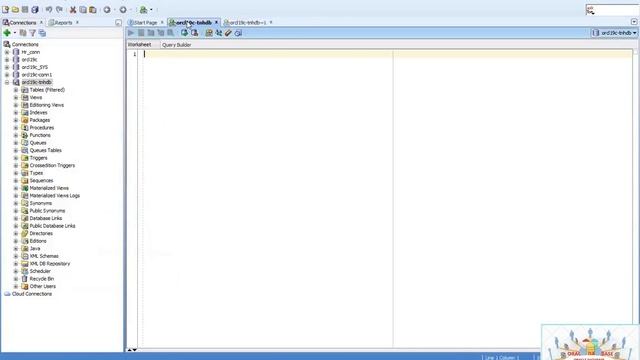Open the SQL Worksheet icon's dropdown arrow

[x=151, y=9]
